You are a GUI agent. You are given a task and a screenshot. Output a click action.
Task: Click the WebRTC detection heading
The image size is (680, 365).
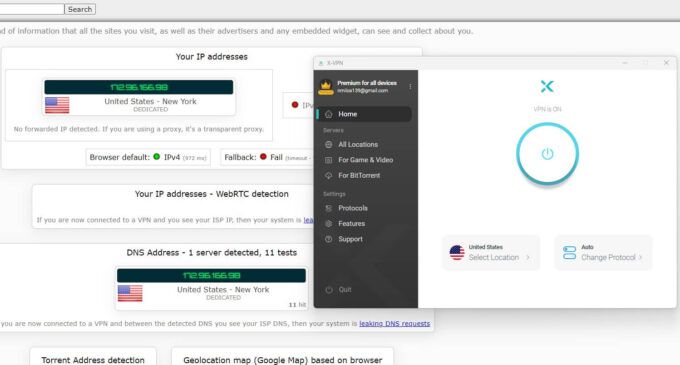[211, 194]
